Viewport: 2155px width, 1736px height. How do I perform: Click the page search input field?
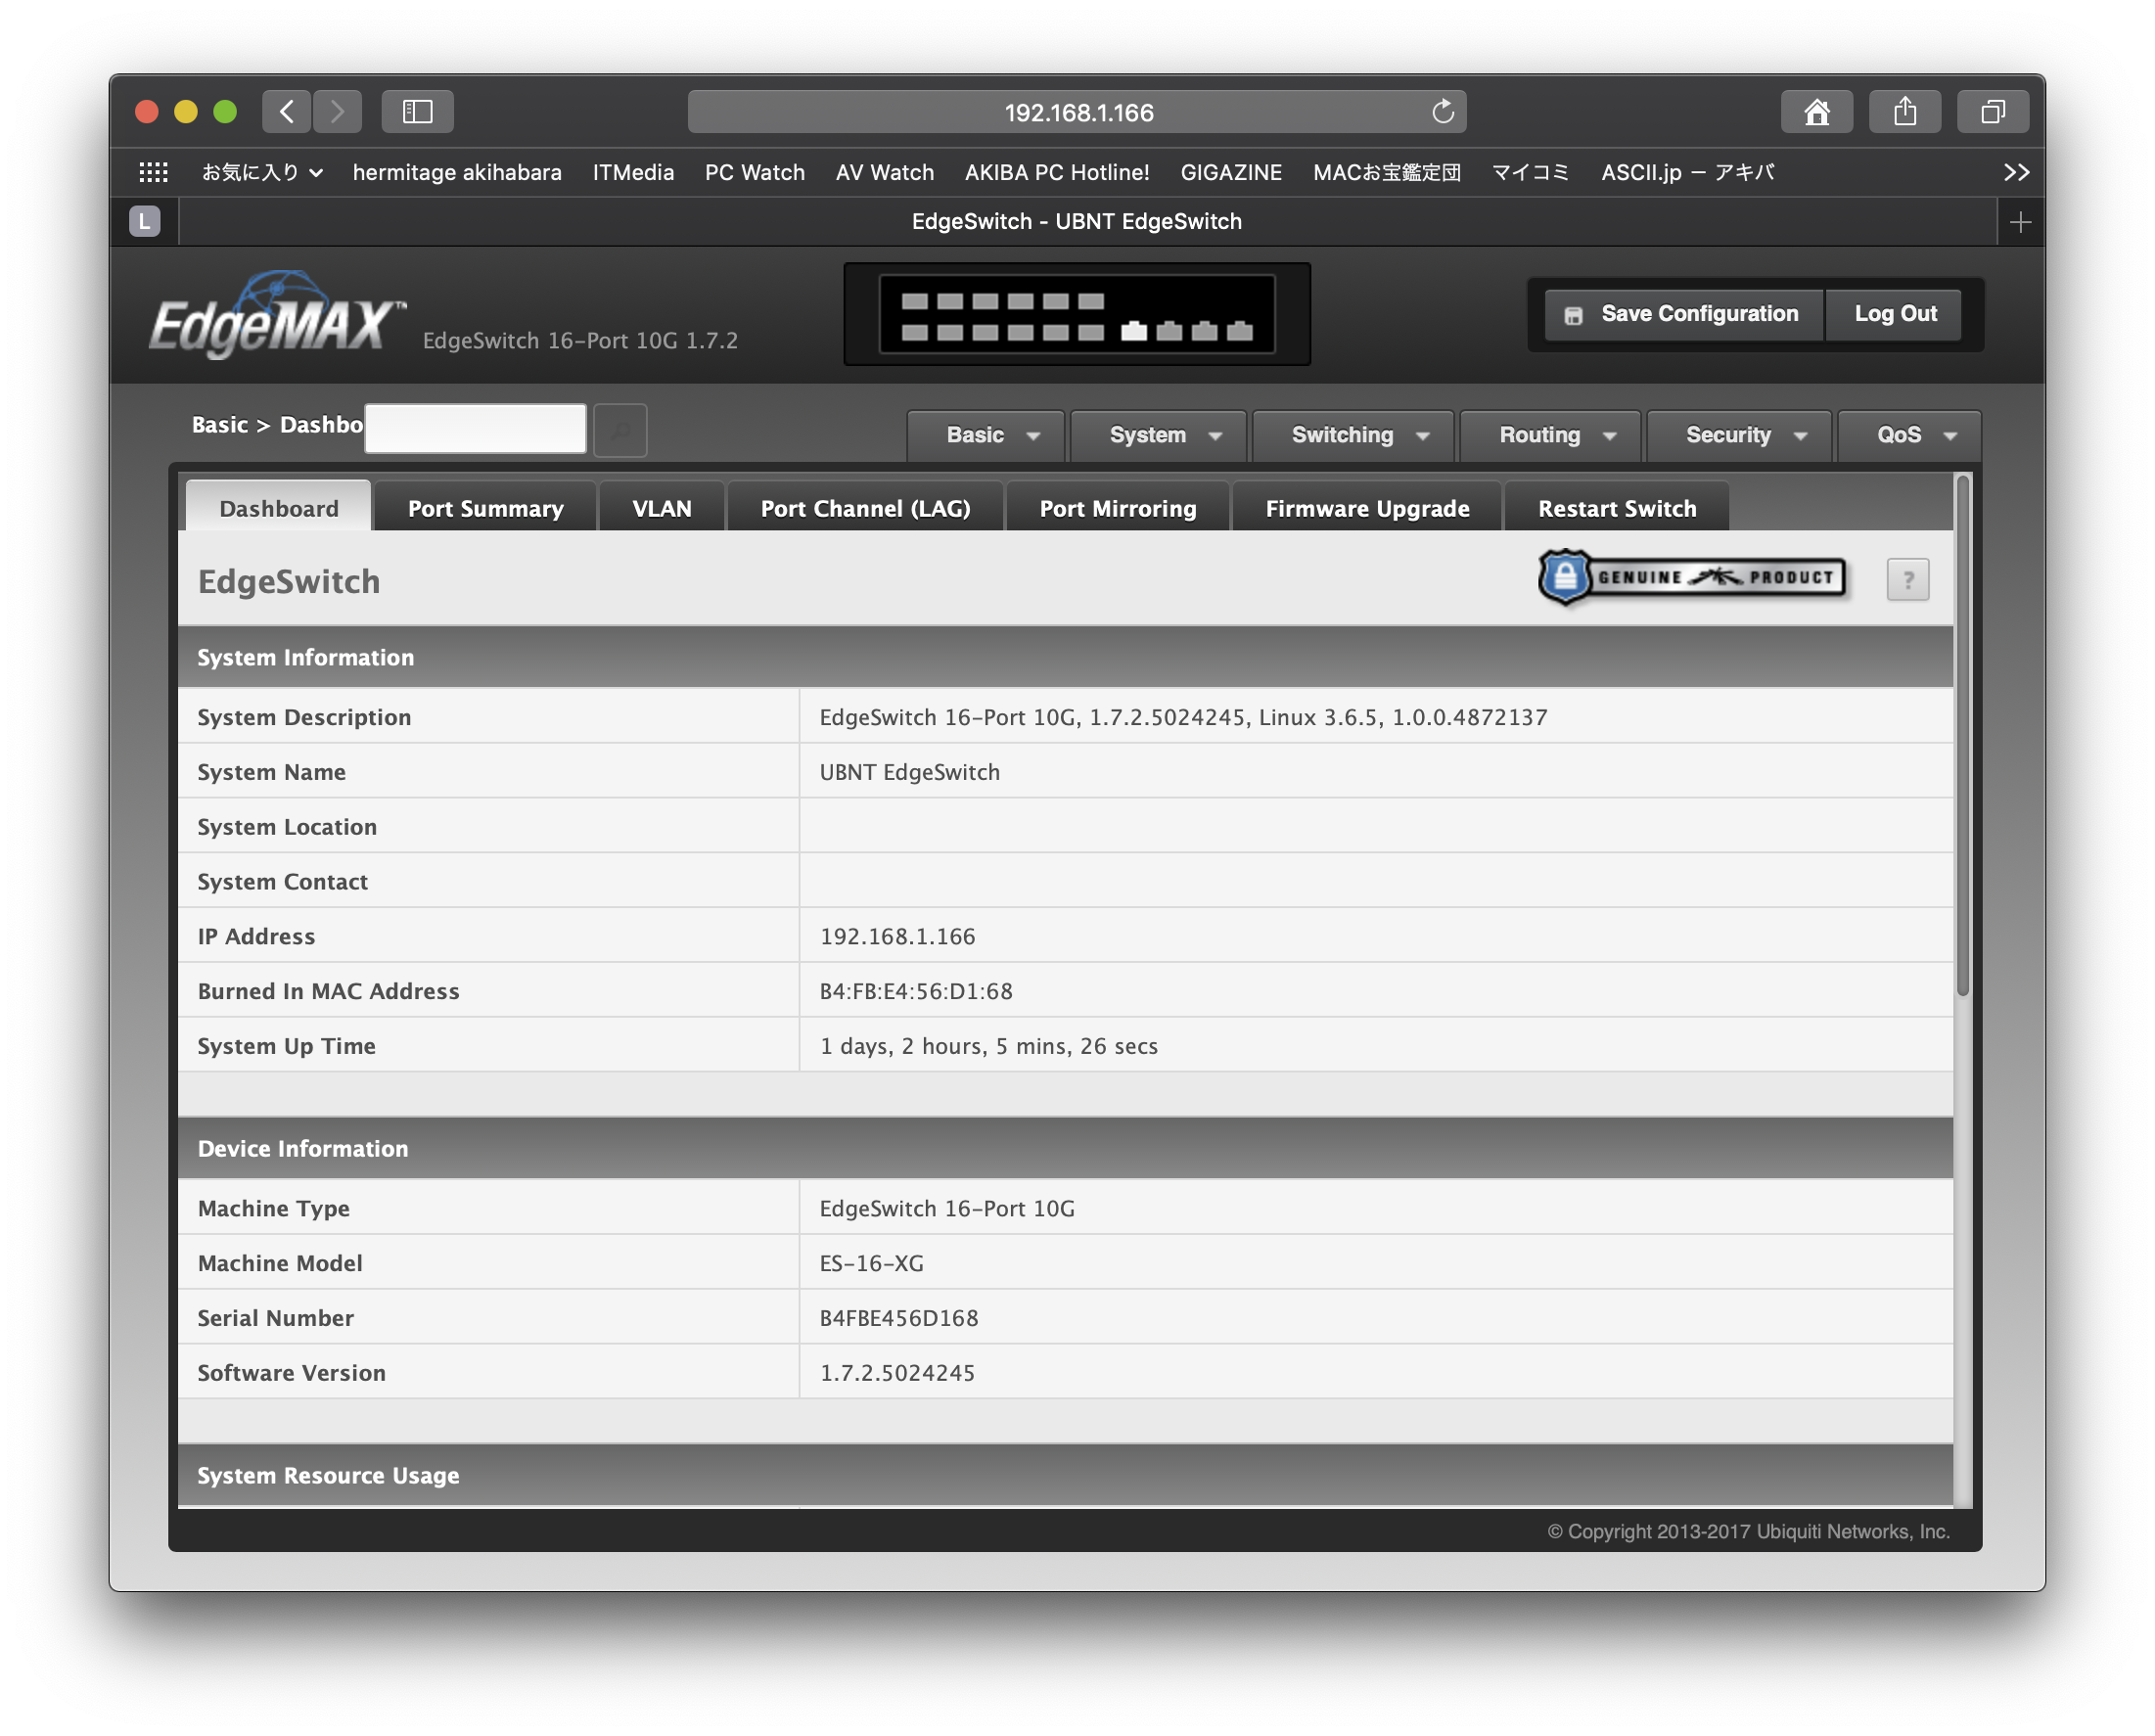pos(475,428)
